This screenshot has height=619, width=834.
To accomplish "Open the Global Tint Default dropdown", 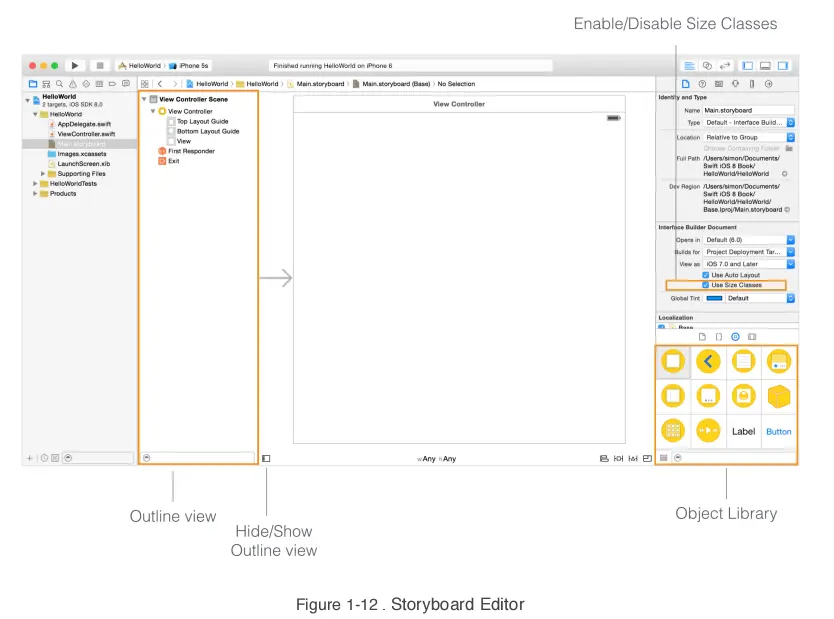I will [760, 298].
